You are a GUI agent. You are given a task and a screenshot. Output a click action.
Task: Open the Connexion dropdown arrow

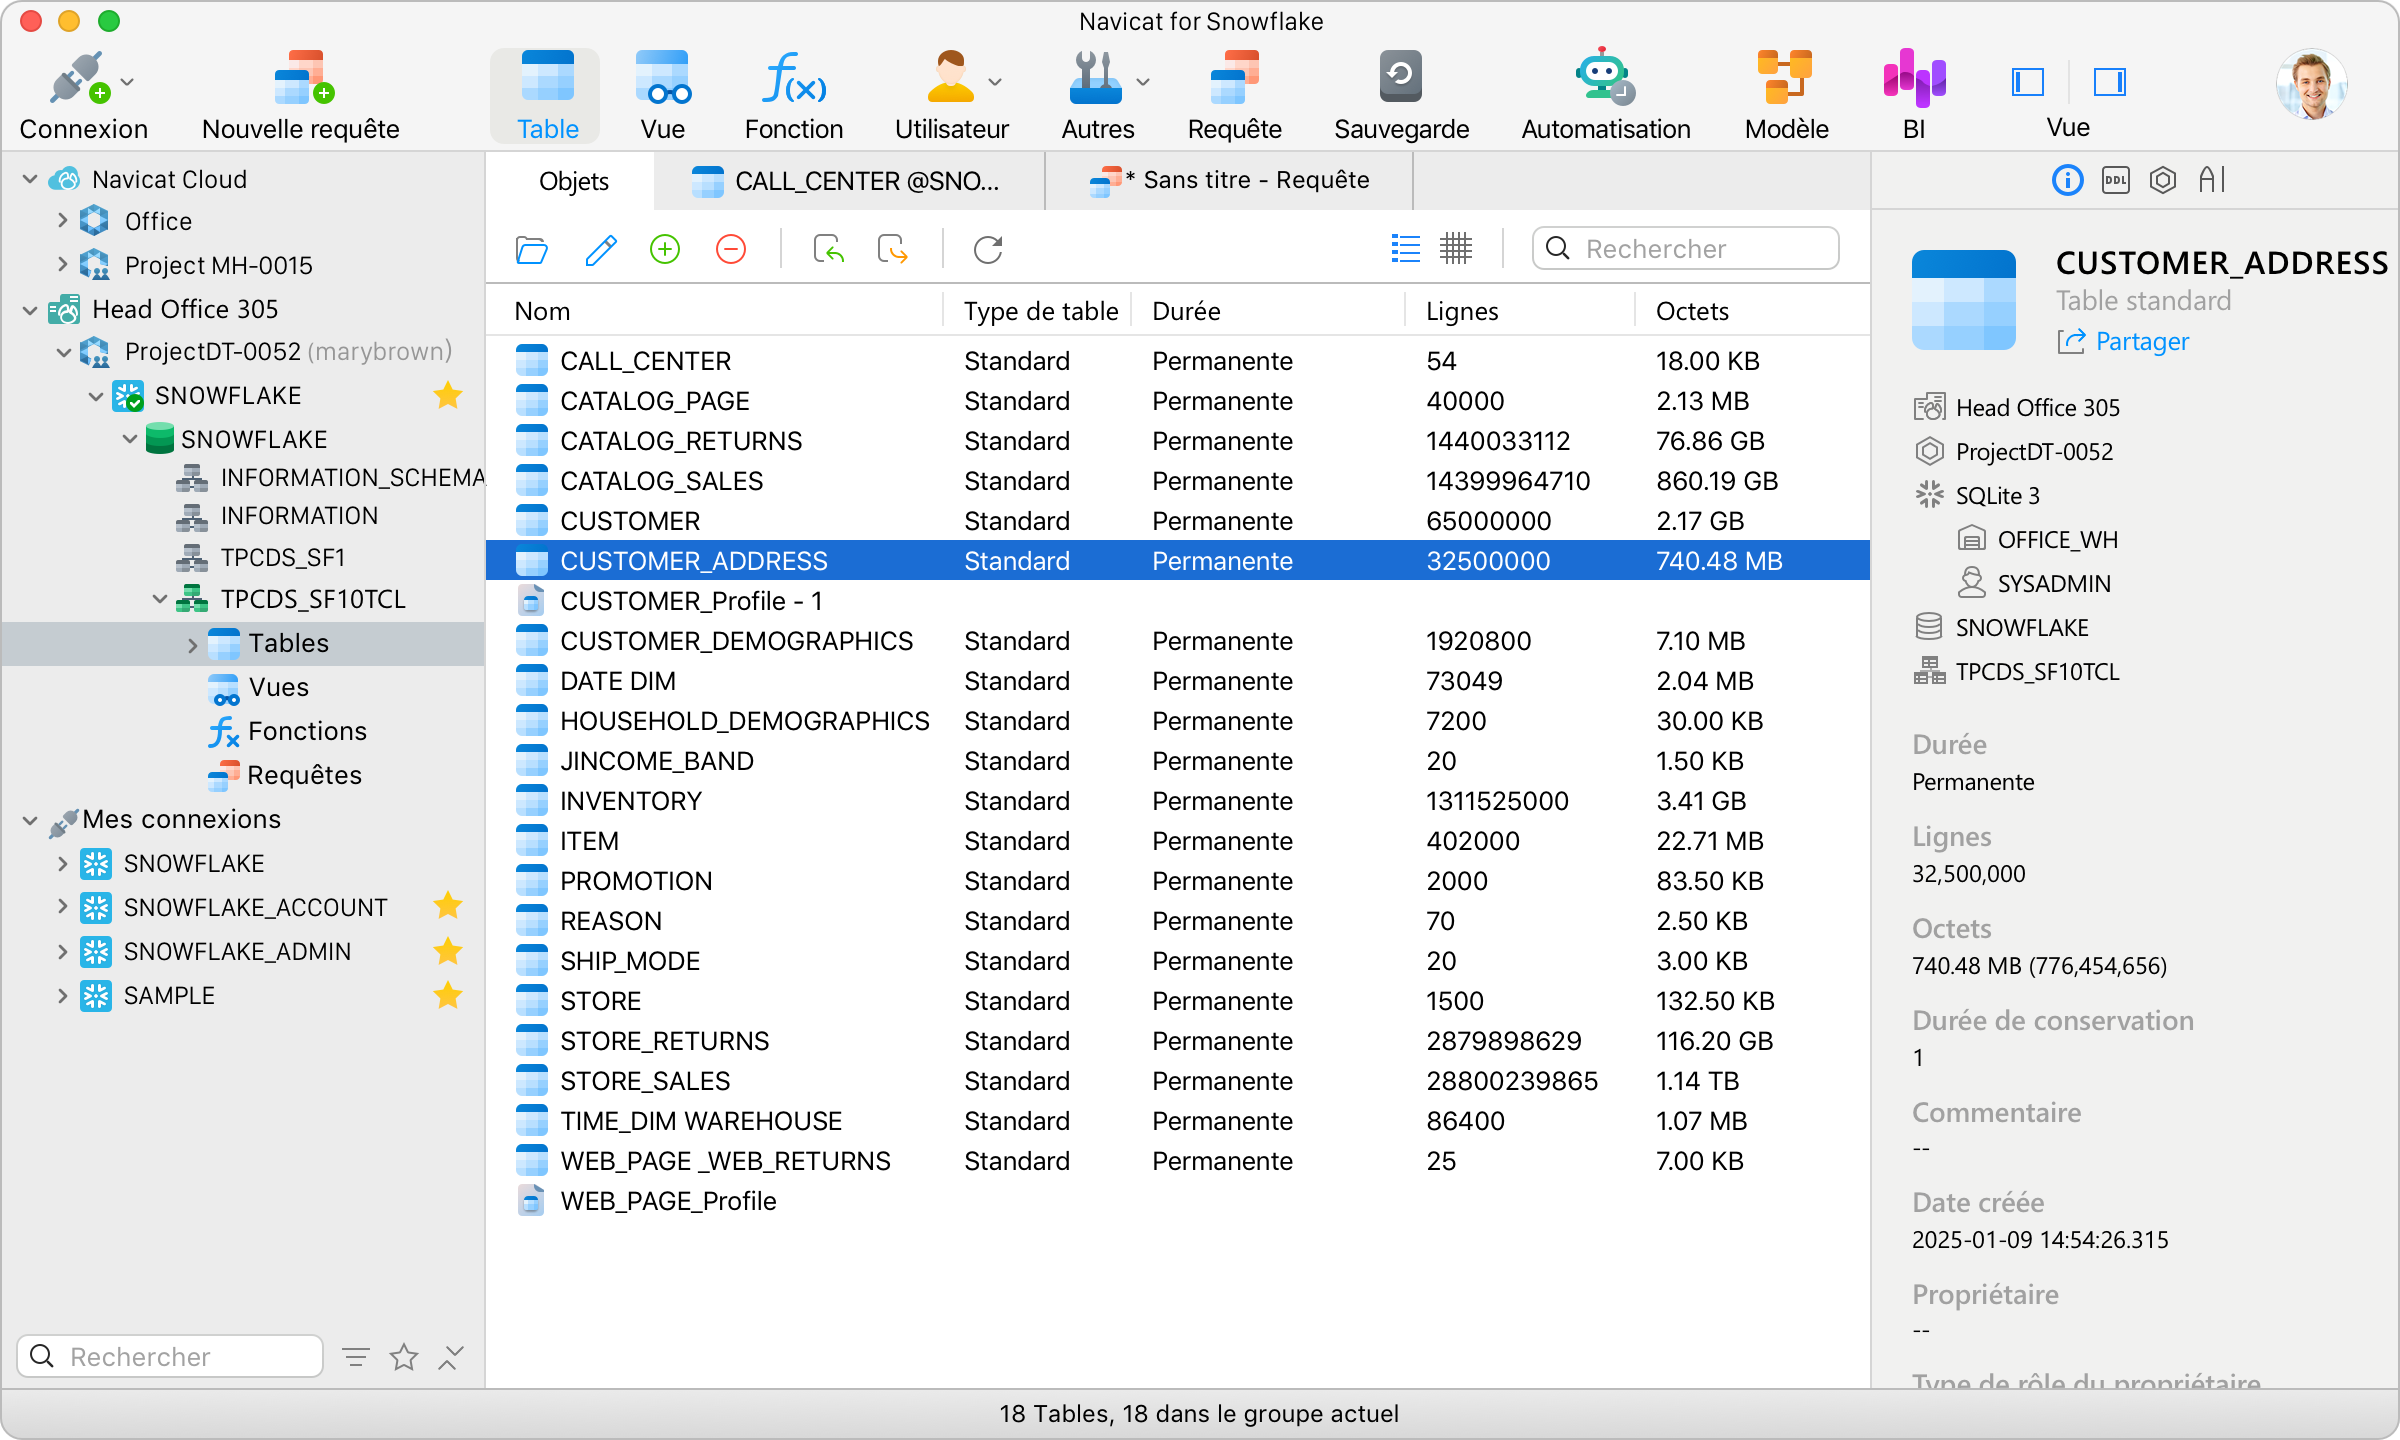(x=127, y=82)
